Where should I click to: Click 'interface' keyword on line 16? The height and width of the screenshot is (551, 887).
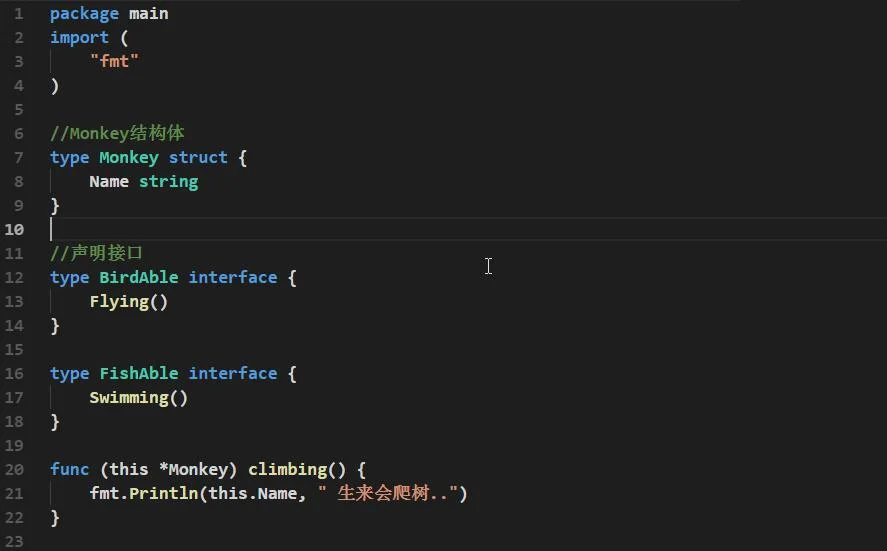point(233,373)
